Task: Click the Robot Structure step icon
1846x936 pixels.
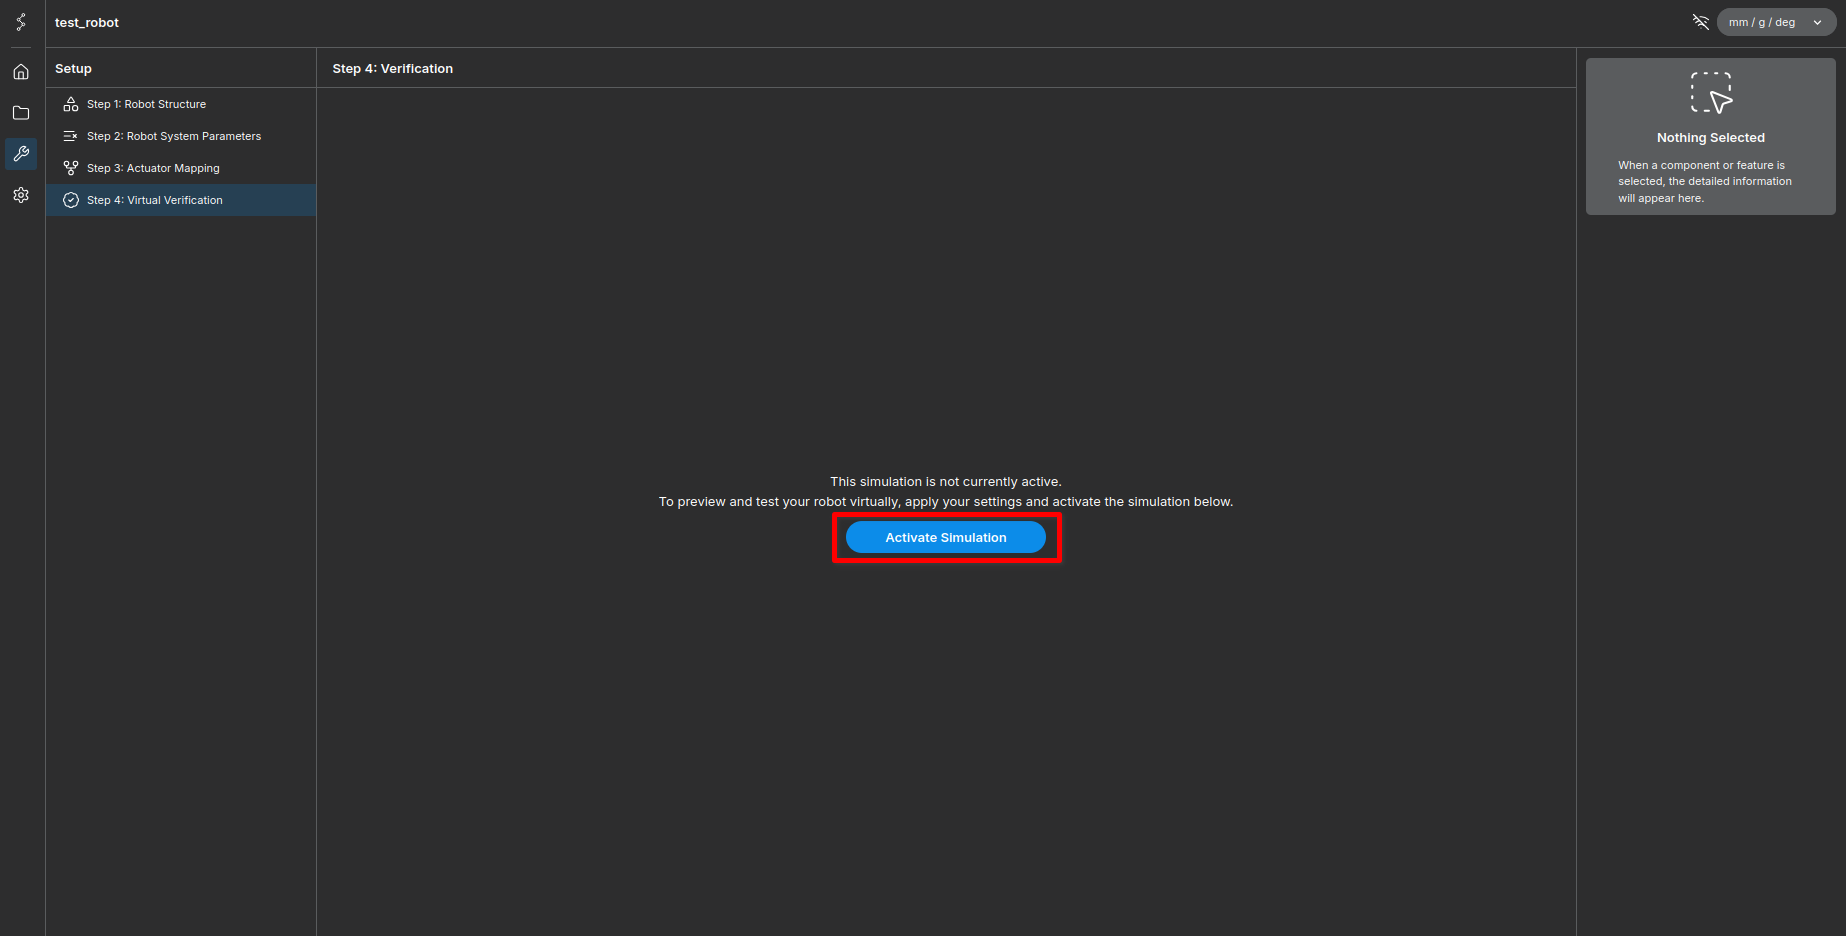Action: pyautogui.click(x=71, y=104)
